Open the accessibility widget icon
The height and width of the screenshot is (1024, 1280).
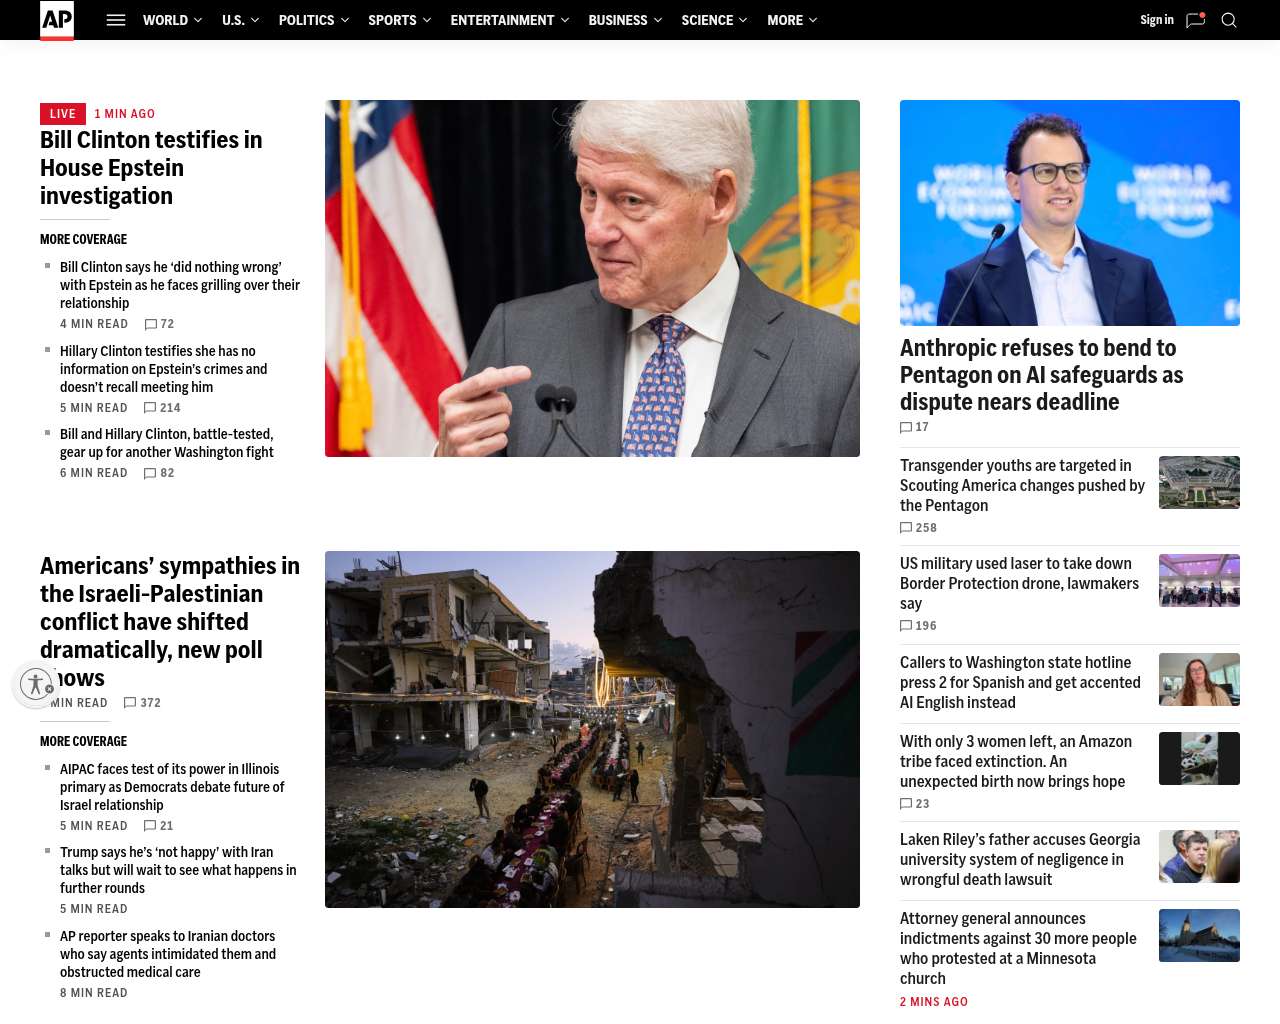[36, 684]
